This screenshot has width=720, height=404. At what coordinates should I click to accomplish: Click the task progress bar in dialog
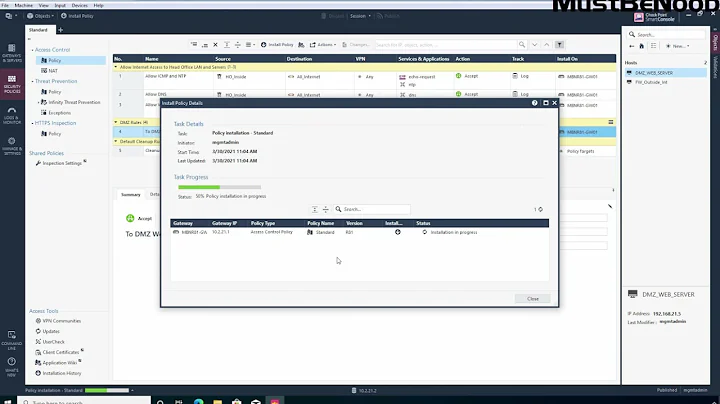point(219,187)
